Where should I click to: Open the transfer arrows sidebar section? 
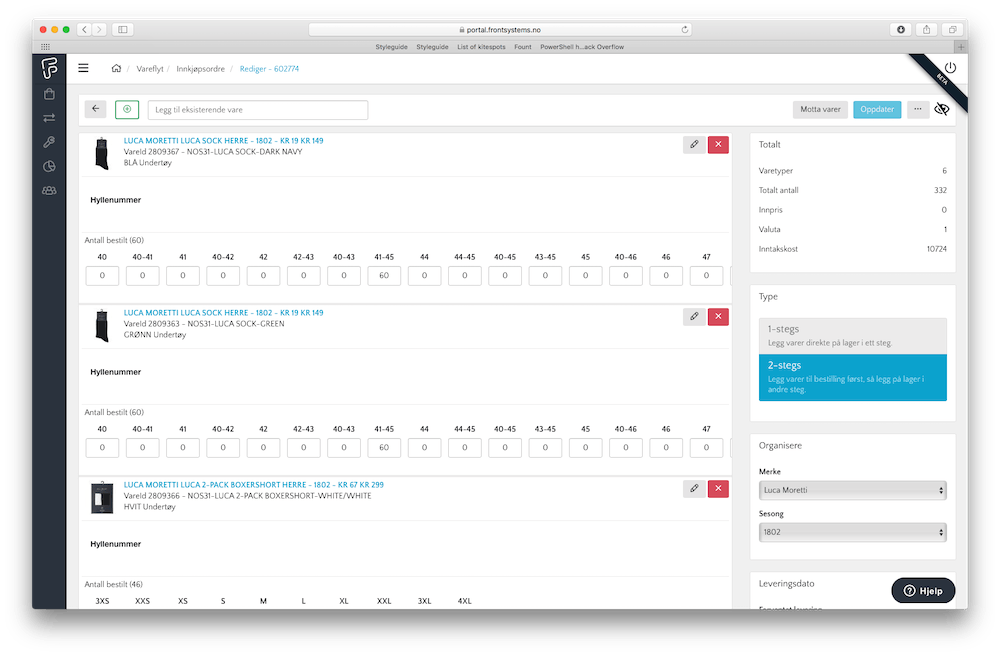coord(49,118)
